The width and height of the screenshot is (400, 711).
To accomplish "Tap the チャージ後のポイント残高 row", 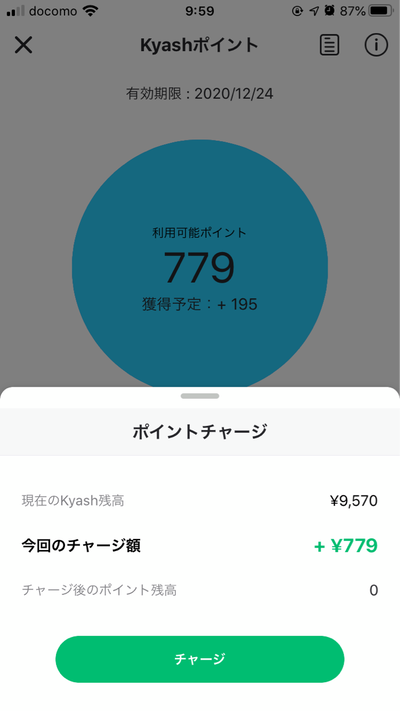I will 200,590.
